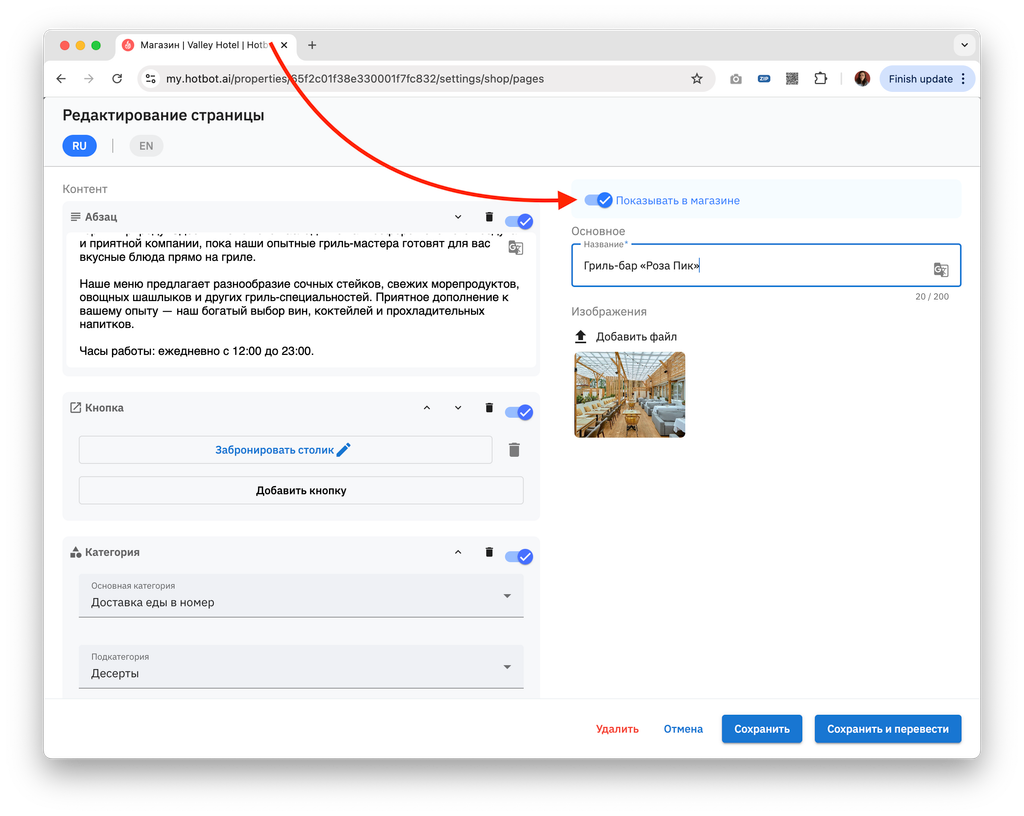Click Добавить кнопку
The height and width of the screenshot is (816, 1024).
[301, 490]
